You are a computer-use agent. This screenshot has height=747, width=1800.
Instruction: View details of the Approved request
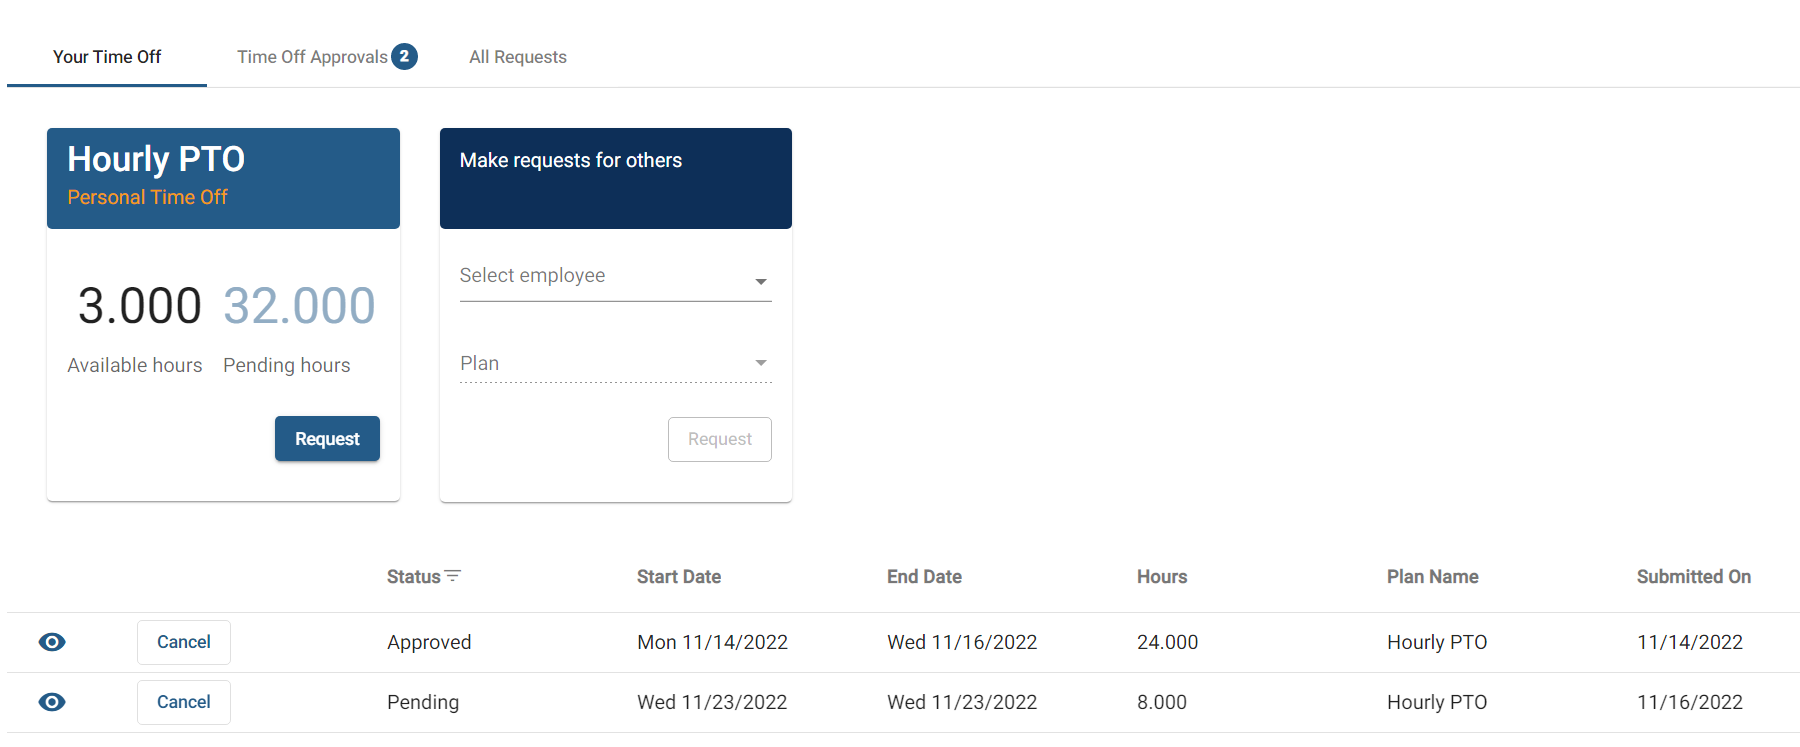[x=52, y=642]
